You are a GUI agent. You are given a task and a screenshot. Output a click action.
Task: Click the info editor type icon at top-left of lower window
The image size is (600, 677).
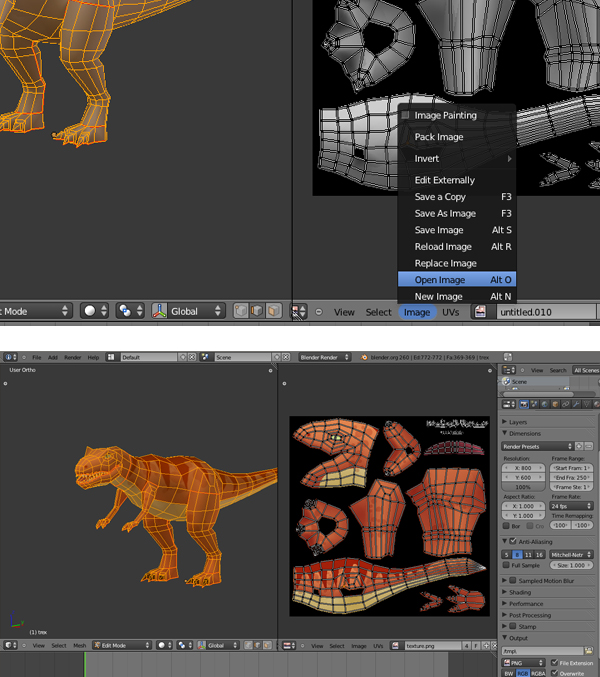click(x=10, y=357)
